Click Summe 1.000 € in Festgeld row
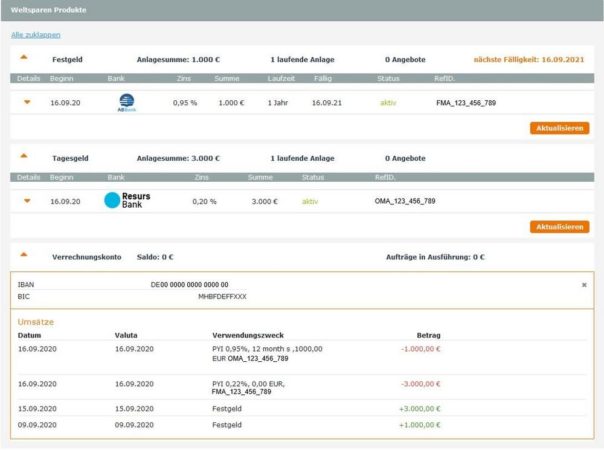The image size is (604, 450). tap(231, 103)
